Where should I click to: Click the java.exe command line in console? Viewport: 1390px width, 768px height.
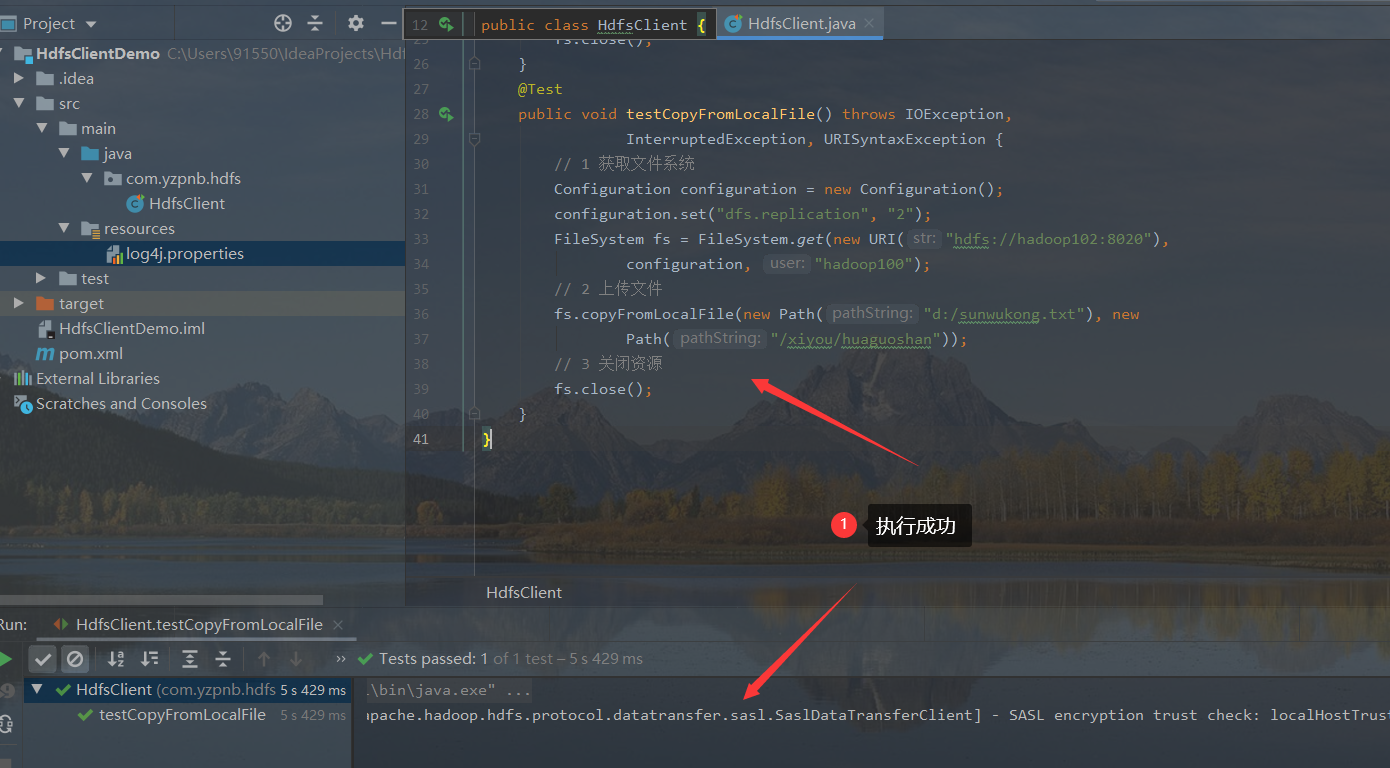pos(447,691)
